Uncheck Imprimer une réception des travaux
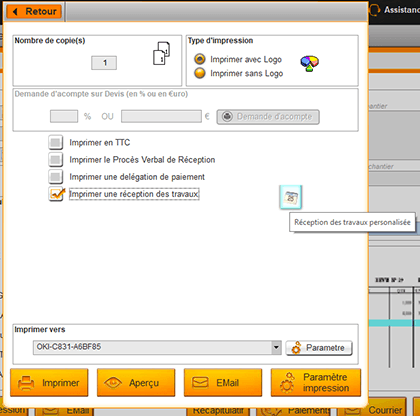Viewport: 420px width, 416px height. pyautogui.click(x=56, y=194)
